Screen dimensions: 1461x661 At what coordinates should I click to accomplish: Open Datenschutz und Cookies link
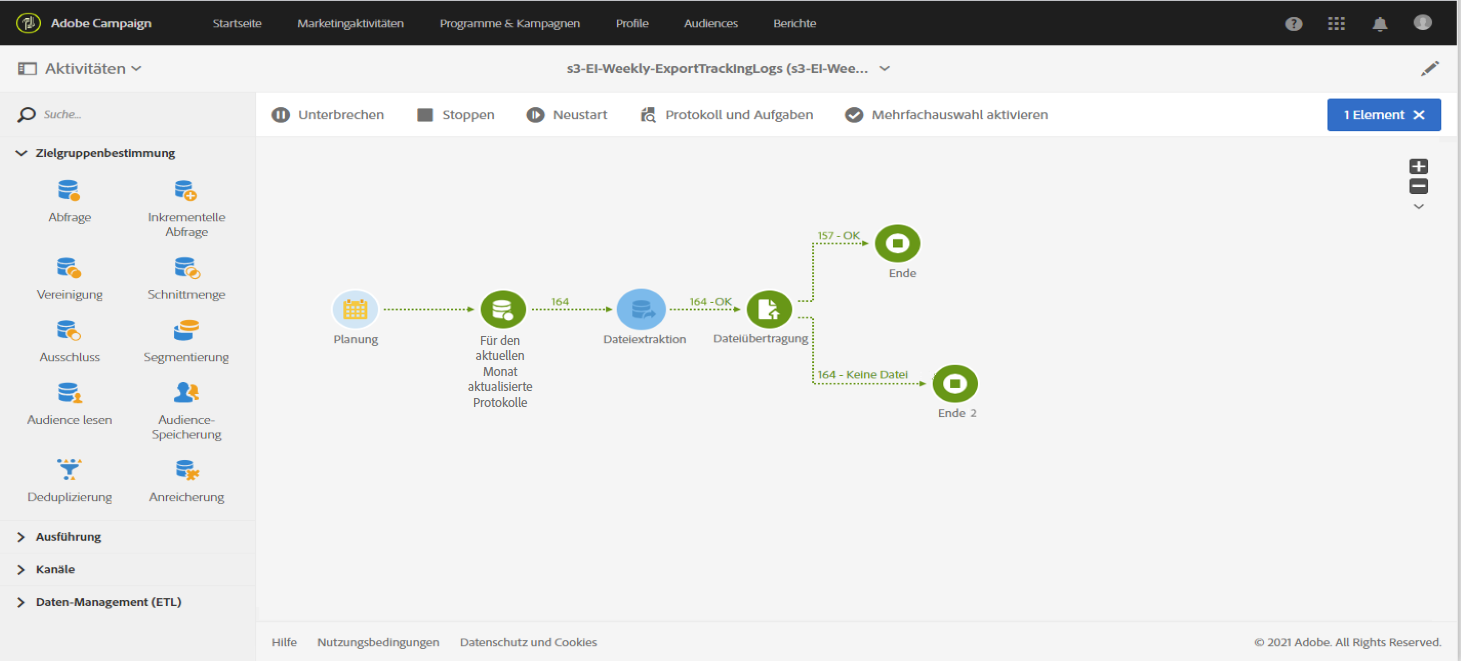tap(528, 642)
